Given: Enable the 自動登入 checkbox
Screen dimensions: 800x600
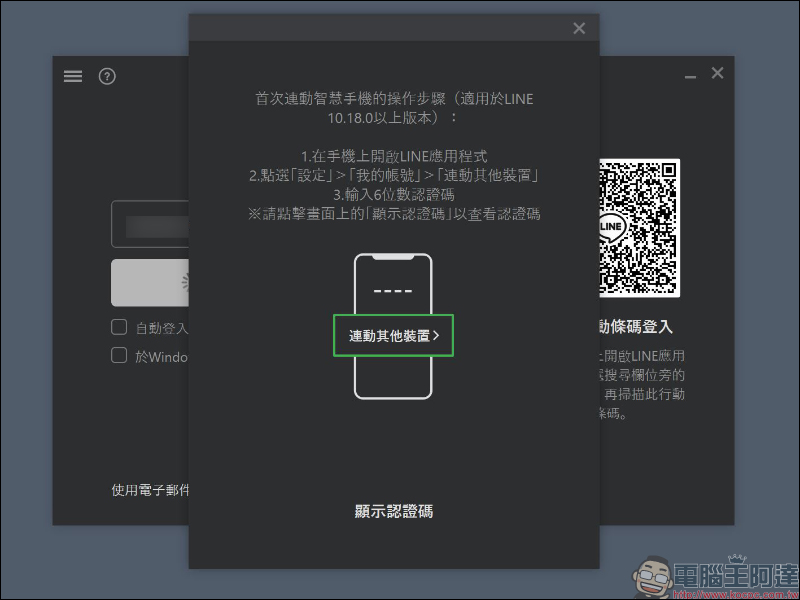Looking at the screenshot, I should coord(119,327).
